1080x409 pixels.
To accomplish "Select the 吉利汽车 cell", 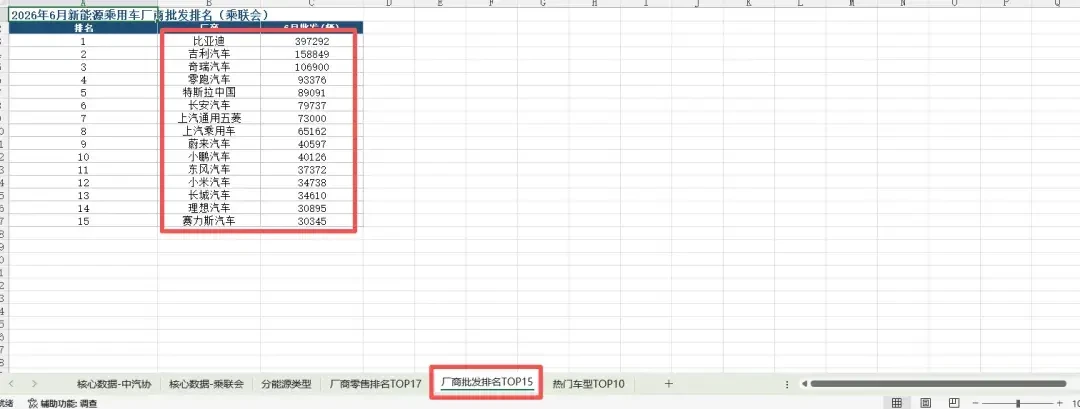I will pos(209,54).
